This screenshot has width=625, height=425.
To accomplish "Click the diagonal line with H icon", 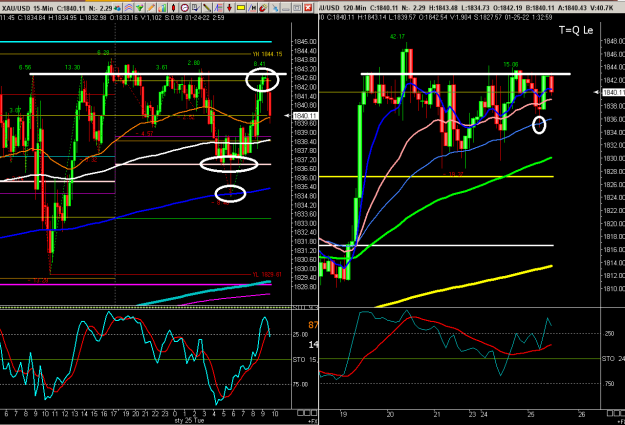I will 252,8.
